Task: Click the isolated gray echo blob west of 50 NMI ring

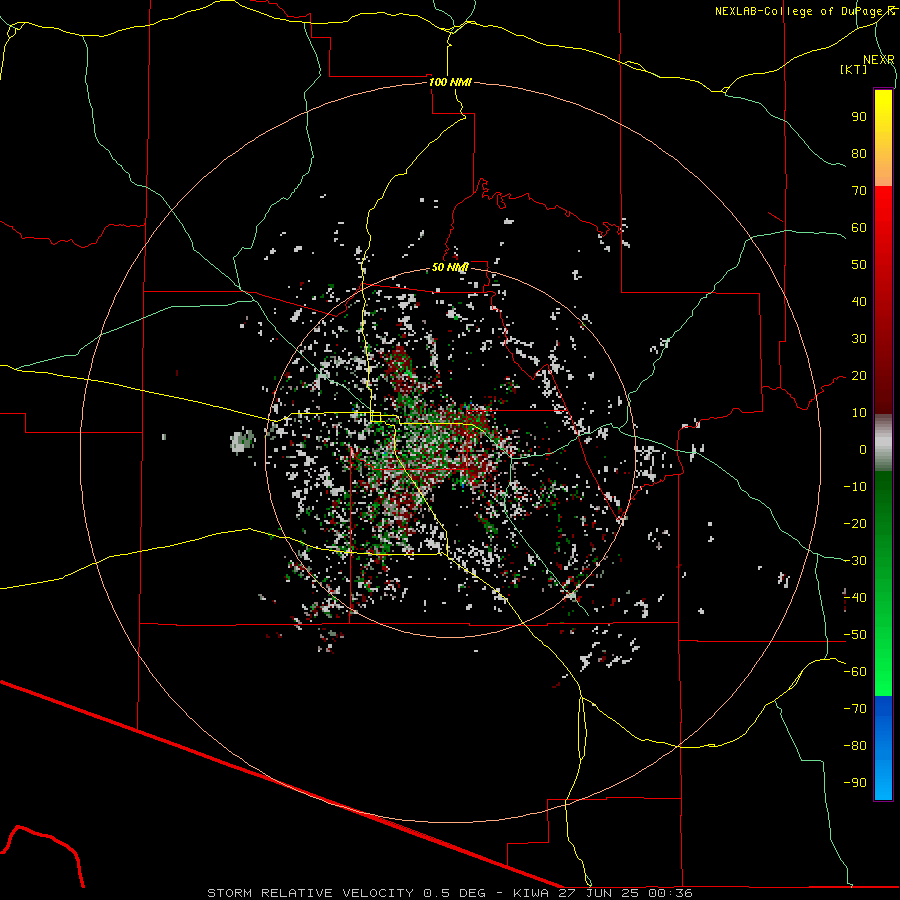Action: tap(242, 441)
